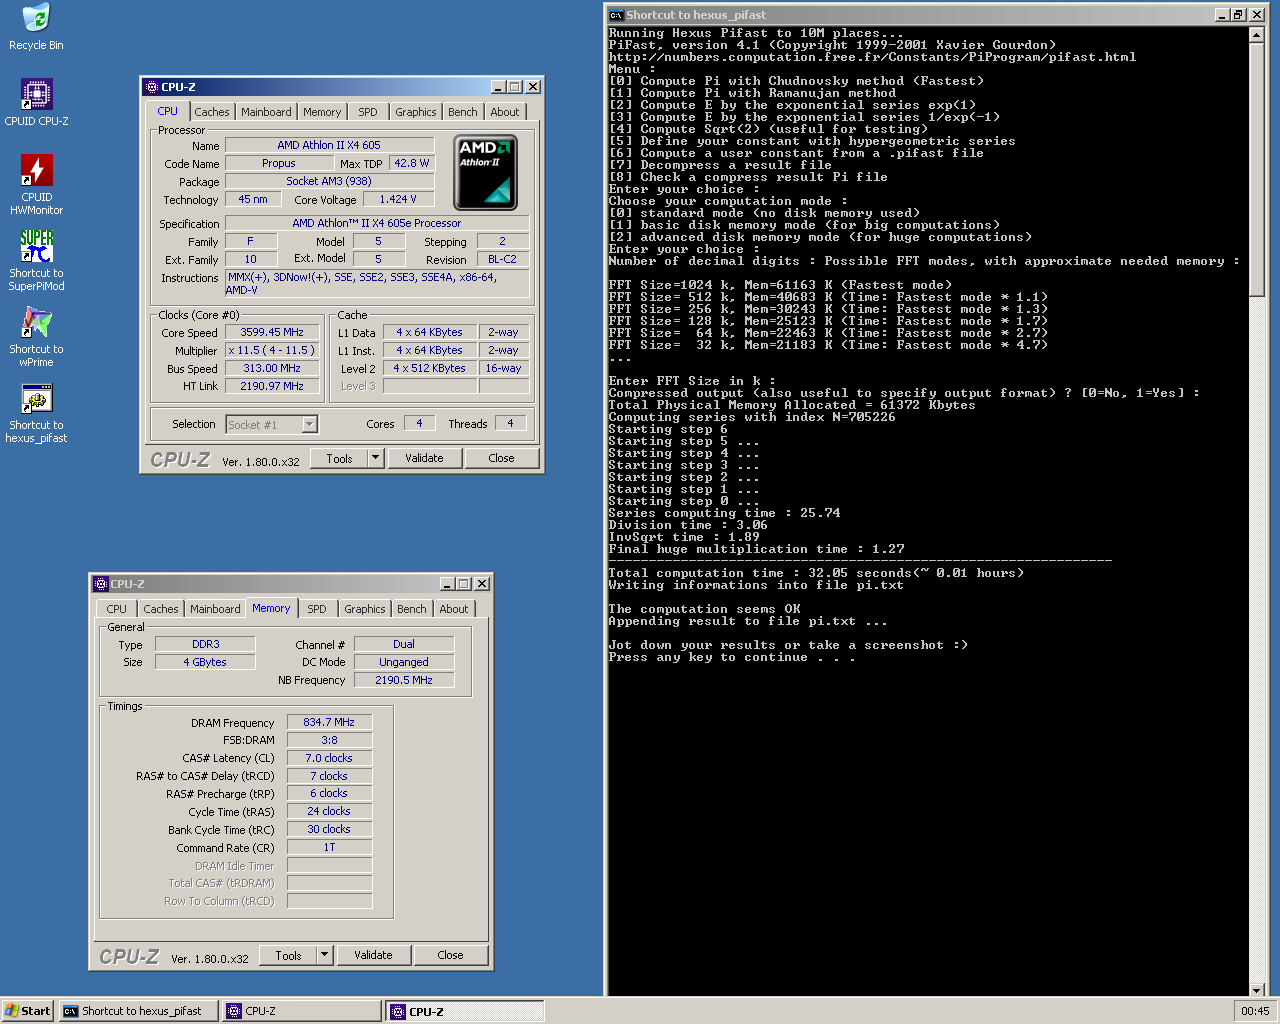Select the first CPU-Z taskbar button

coord(302,1011)
